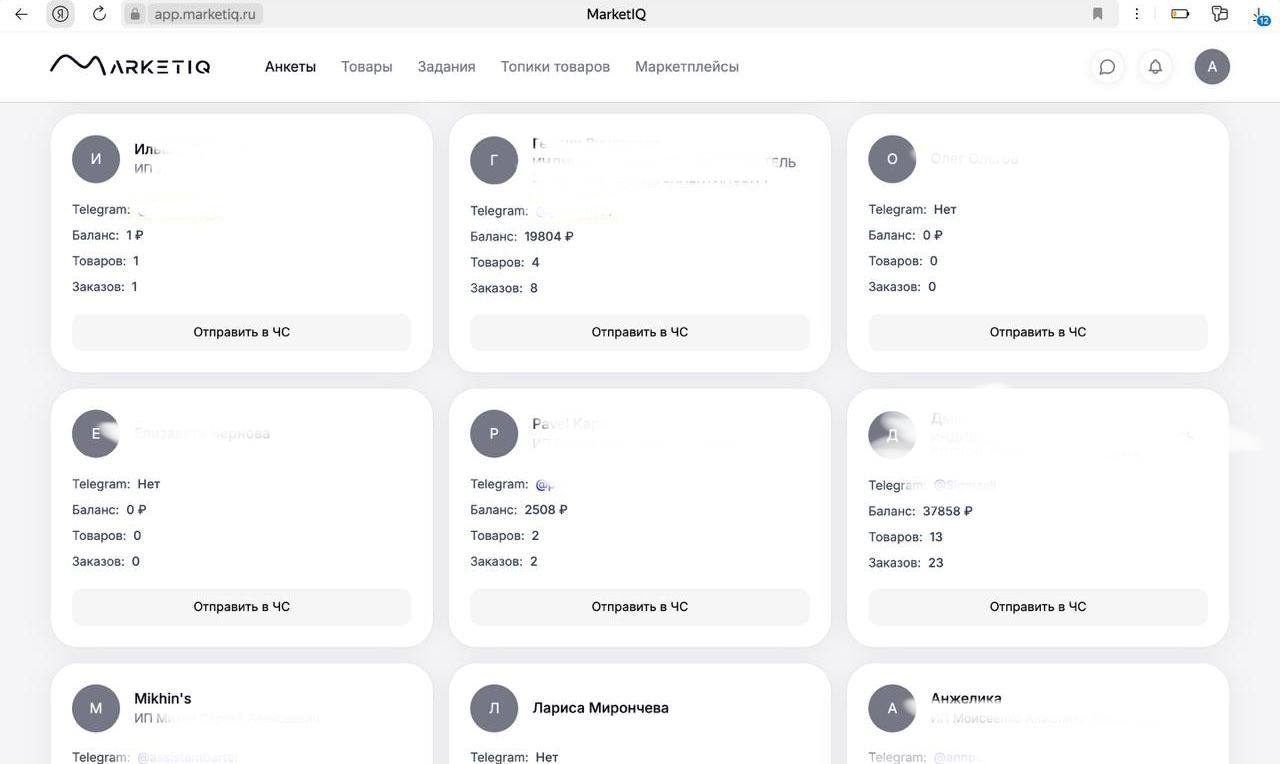1280x764 pixels.
Task: Open the Товары section
Action: (367, 67)
